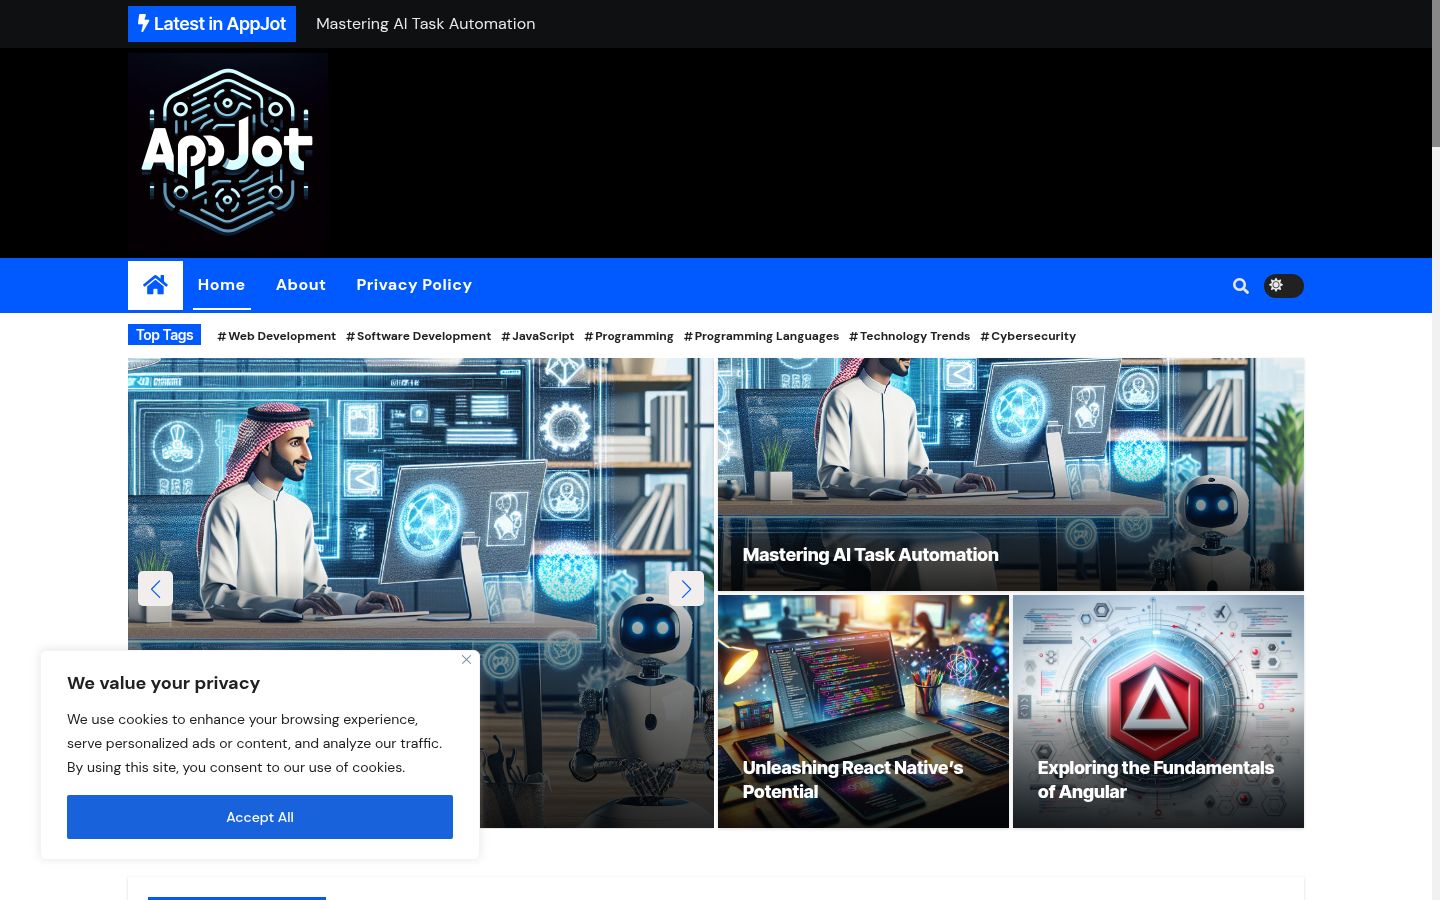Select the Web Development tag
This screenshot has width=1440, height=900.
(276, 336)
